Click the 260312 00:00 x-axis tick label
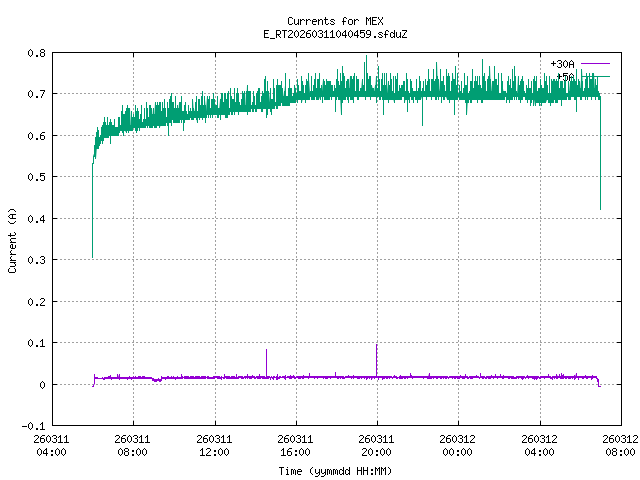640x480 pixels. pos(457,444)
